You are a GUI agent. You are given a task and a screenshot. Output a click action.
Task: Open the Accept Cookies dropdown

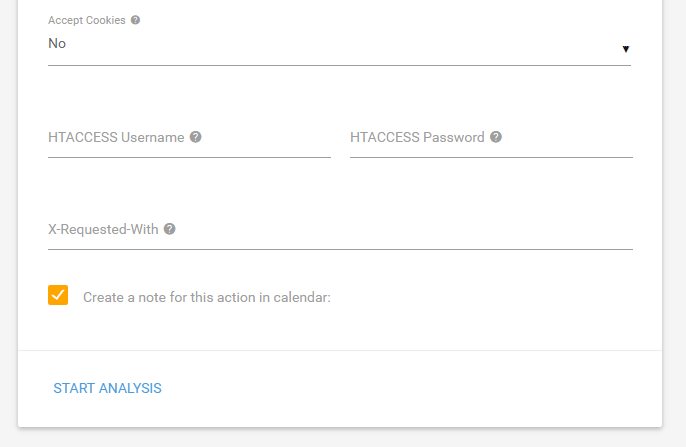(338, 46)
